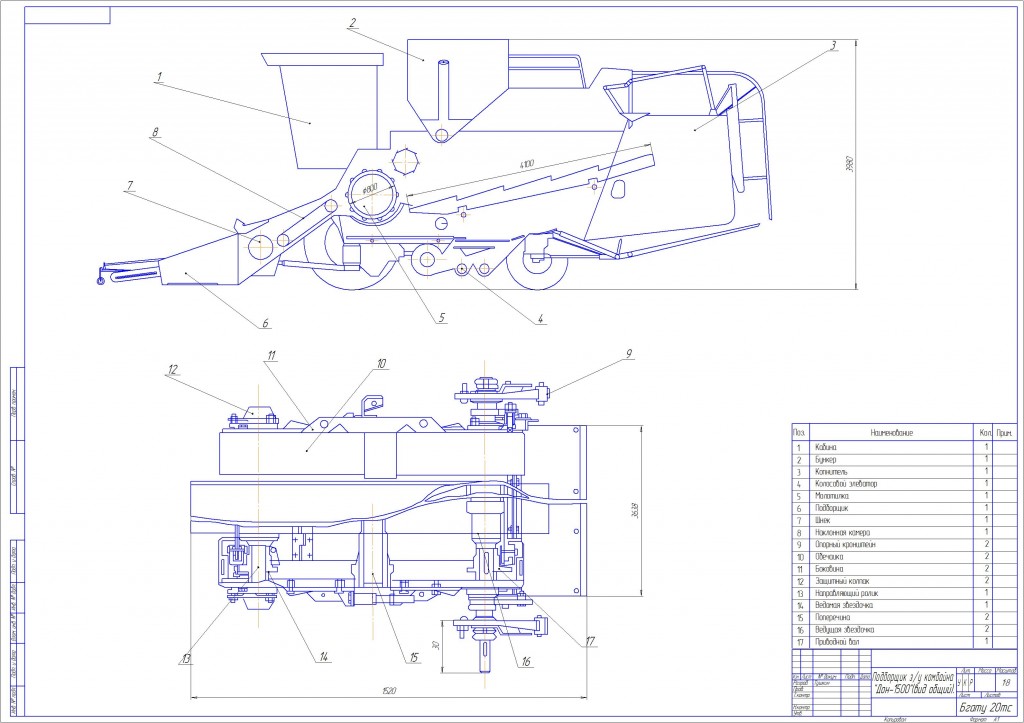Click 'Подборщик' in the parts list column
This screenshot has height=723, width=1024.
pos(832,508)
